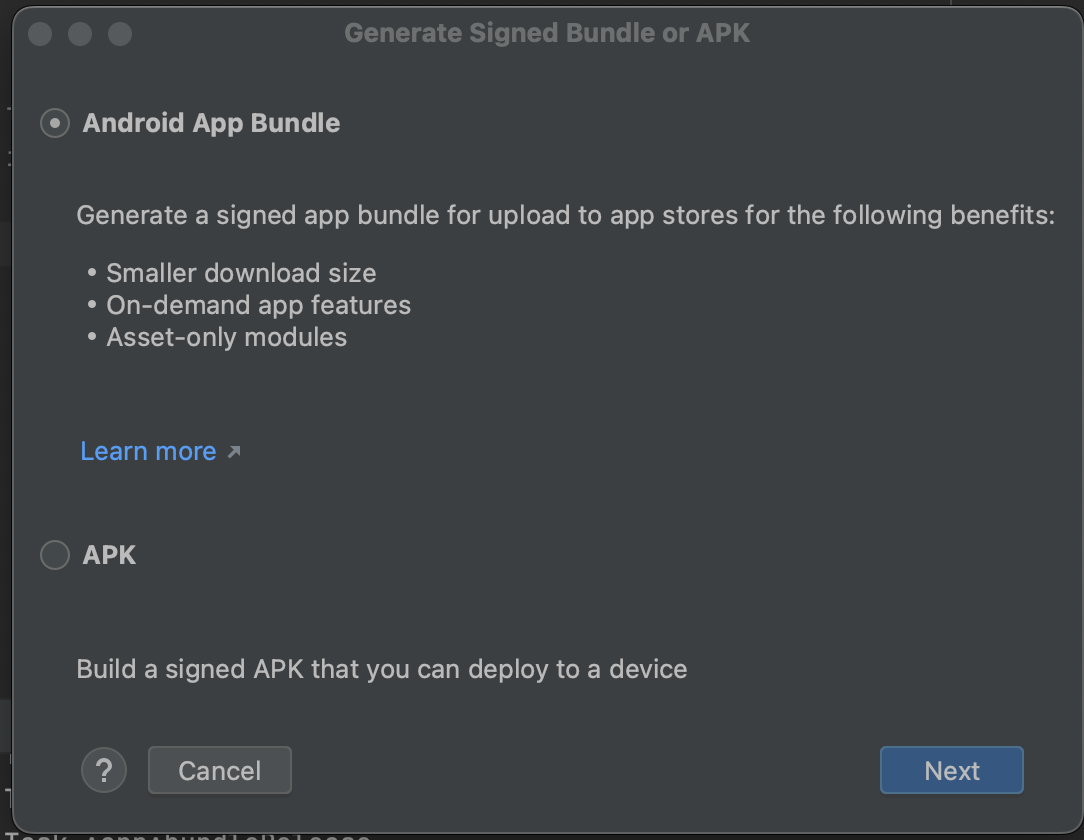The image size is (1084, 840).
Task: Click the APK label text
Action: [109, 554]
